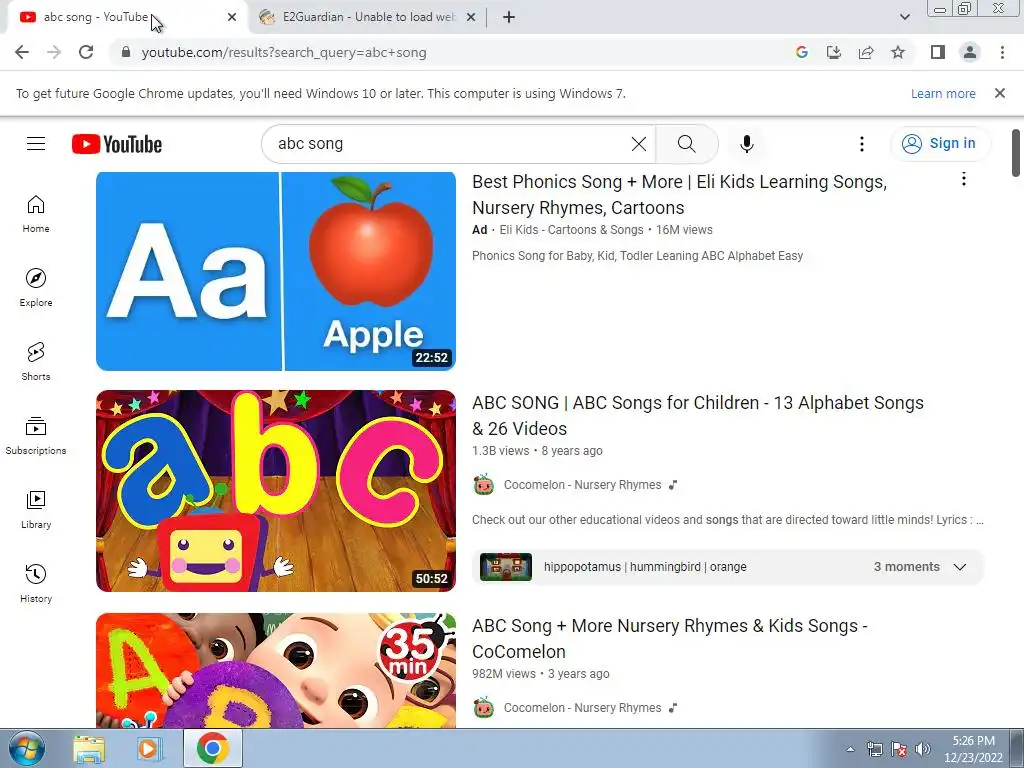Click the Phonics Song for Baby description text
Screen dimensions: 1024x768
pos(637,256)
